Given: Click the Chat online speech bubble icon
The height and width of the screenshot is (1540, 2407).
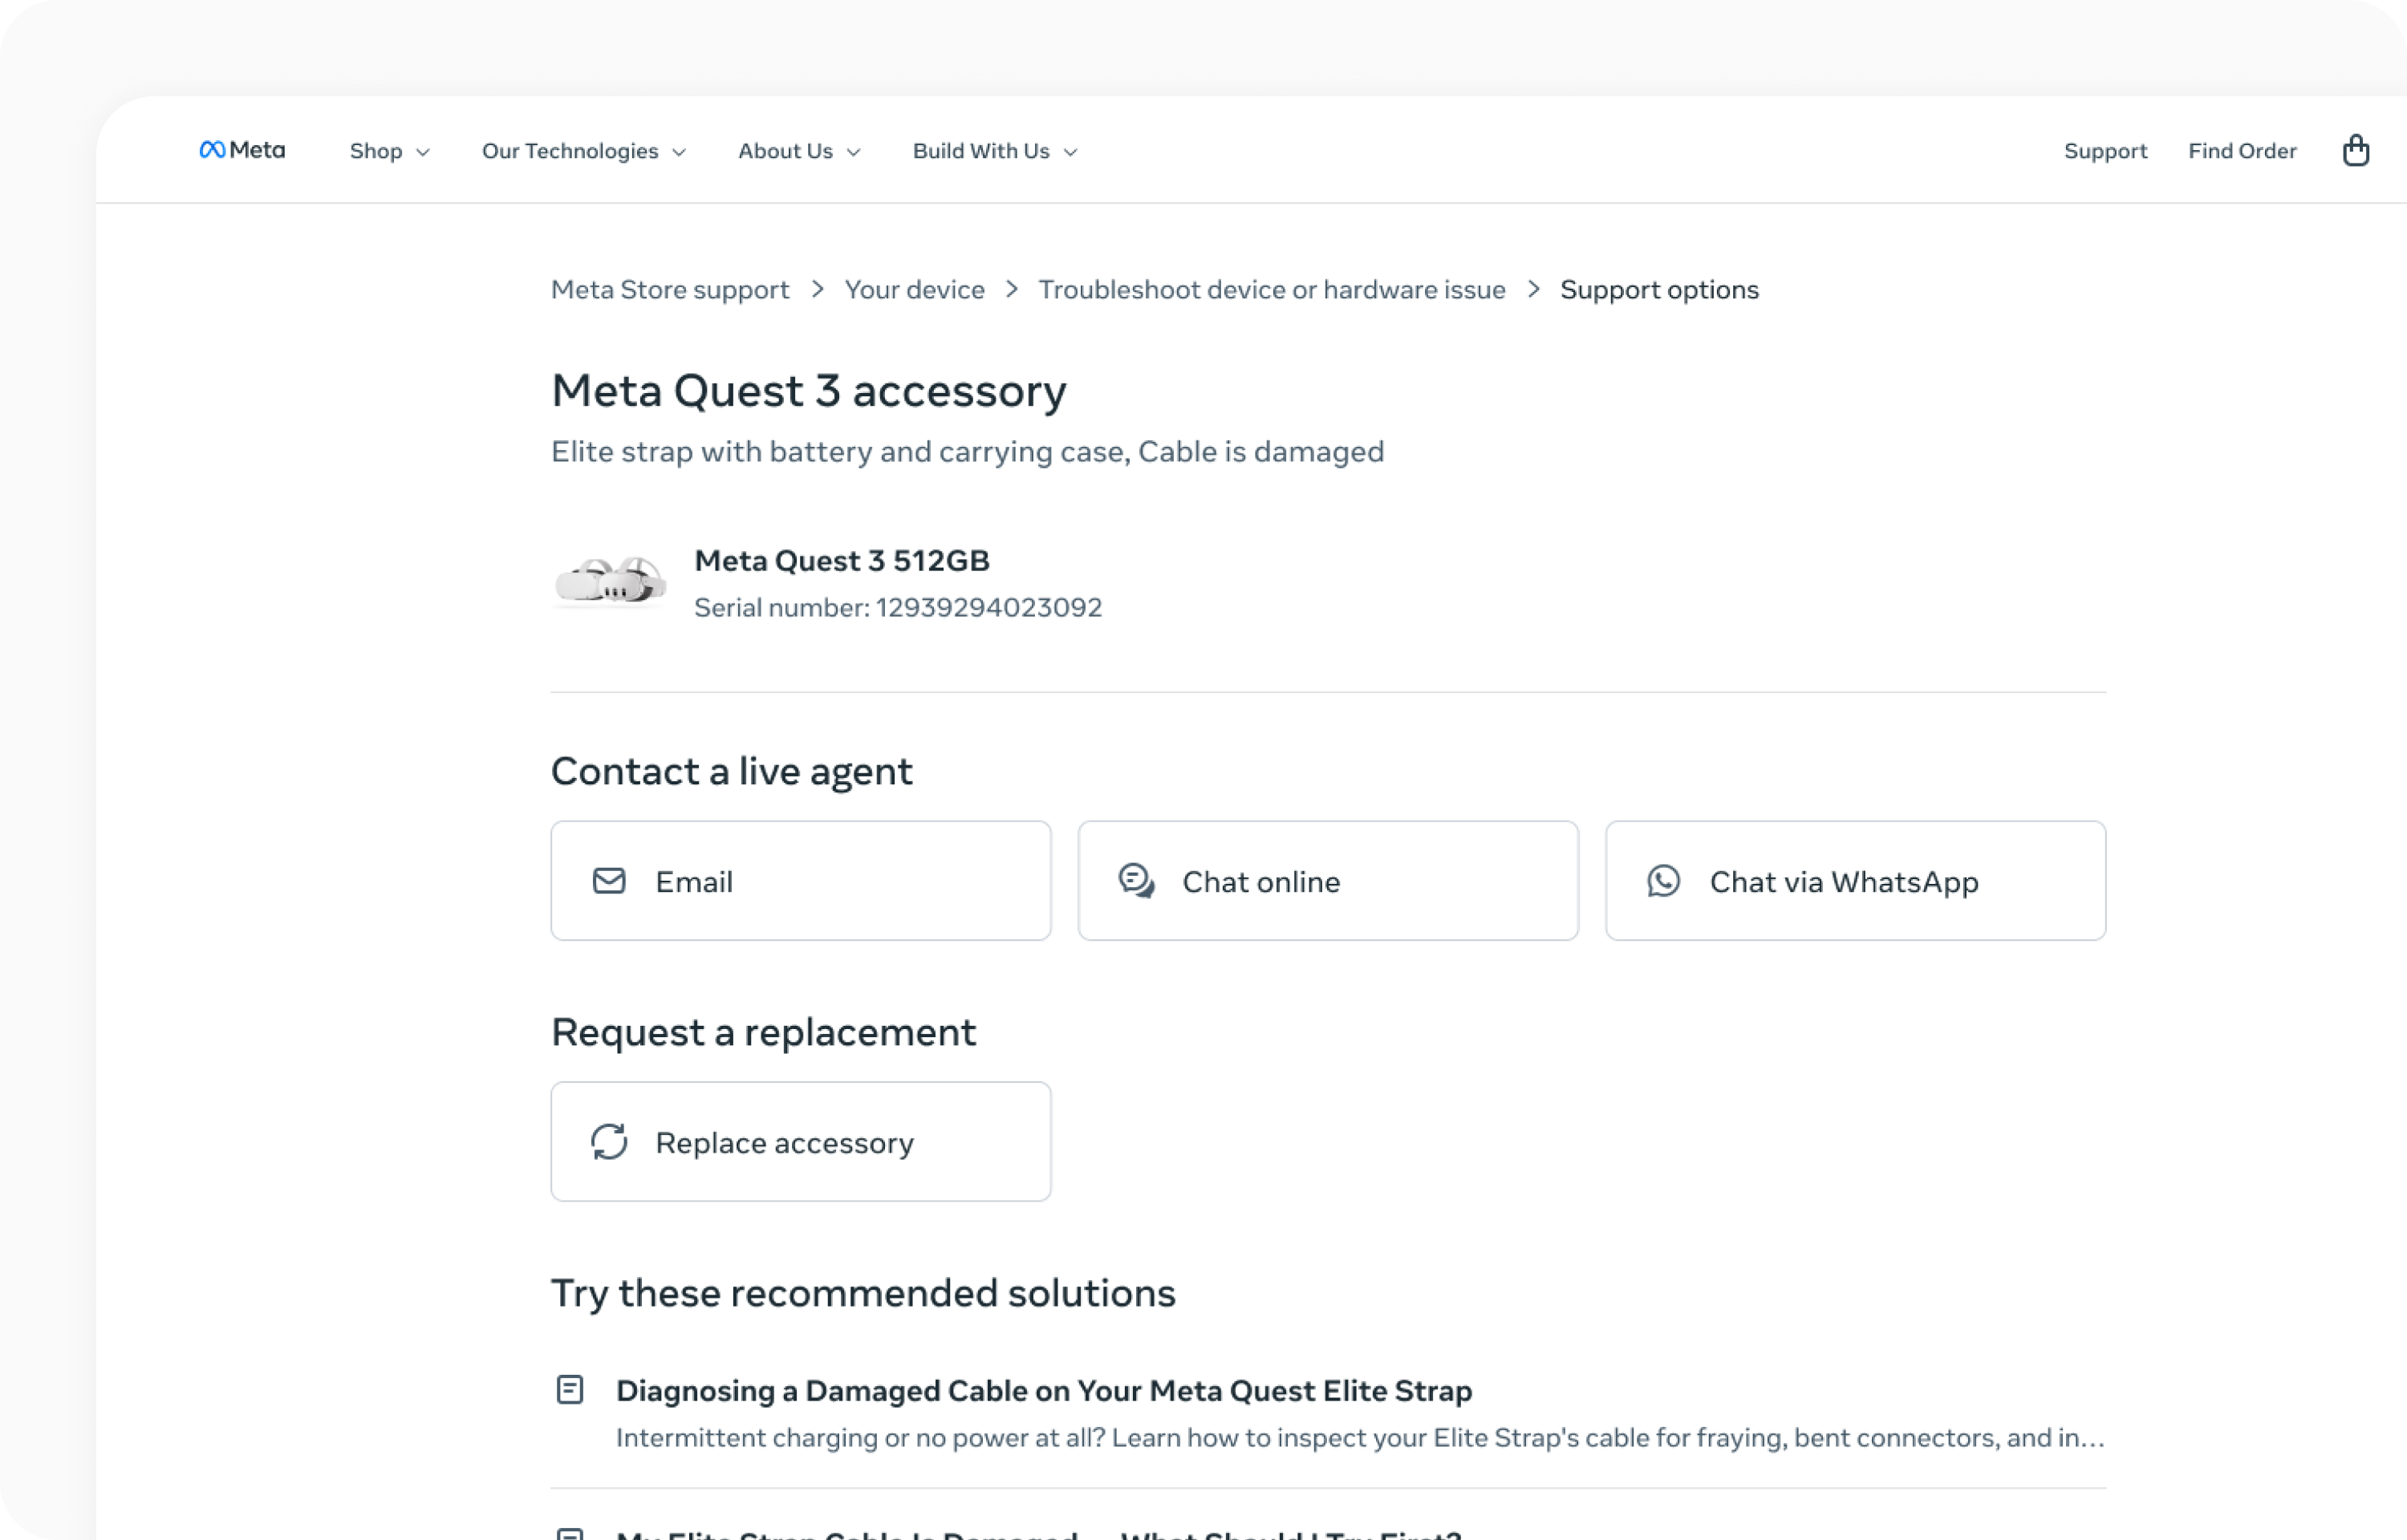Looking at the screenshot, I should (1136, 881).
